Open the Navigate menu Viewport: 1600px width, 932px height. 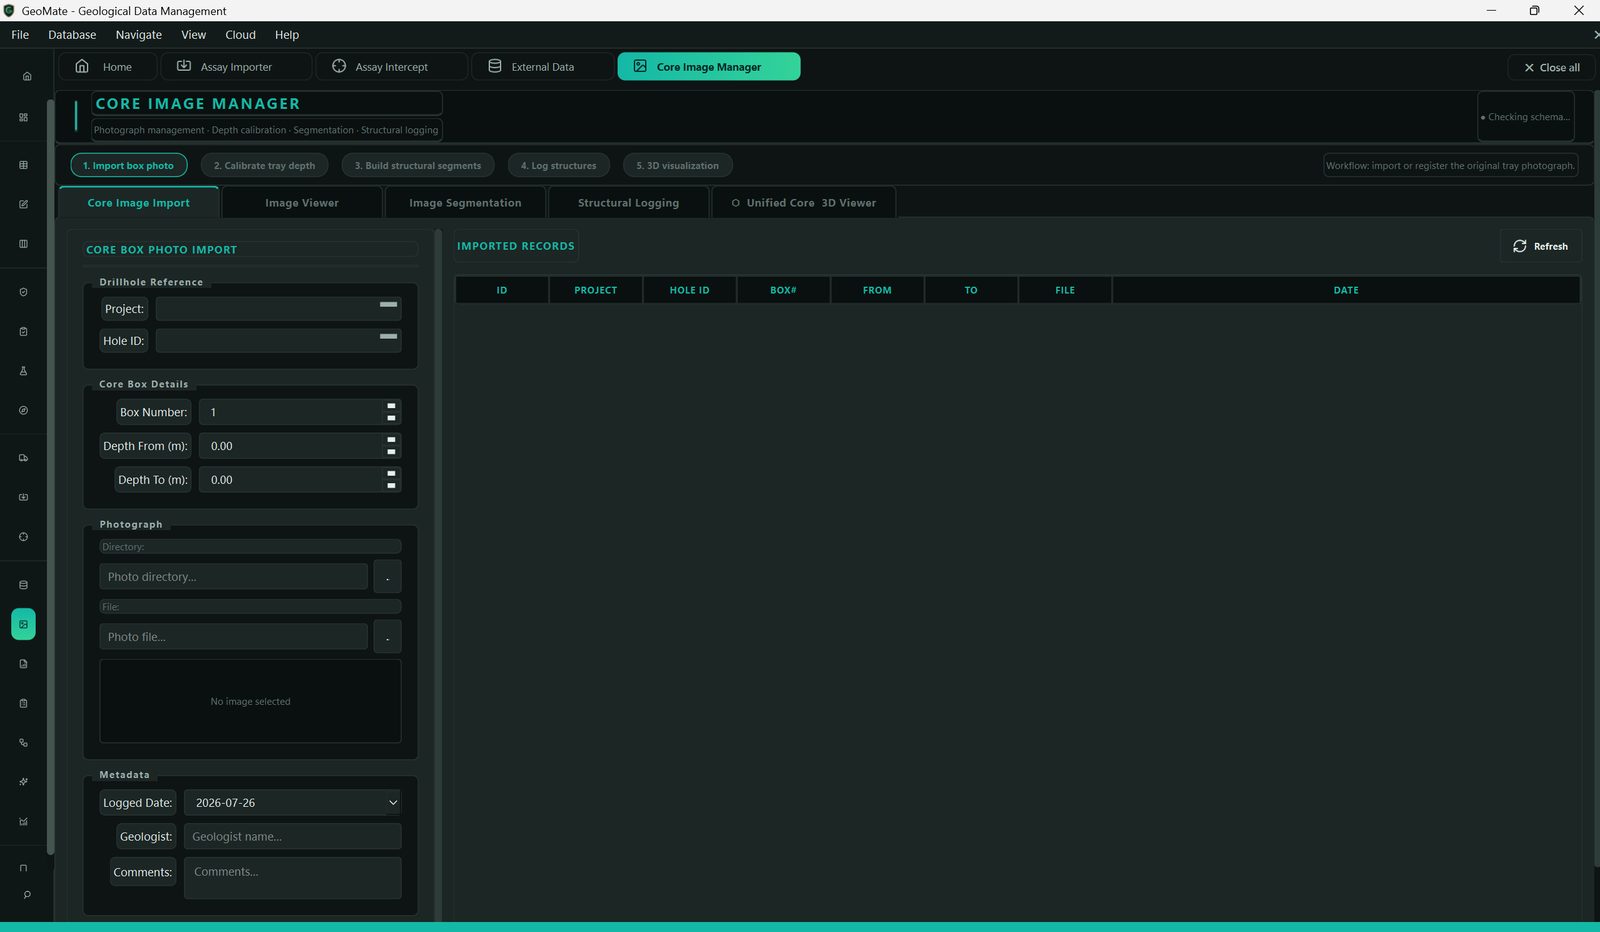point(139,35)
